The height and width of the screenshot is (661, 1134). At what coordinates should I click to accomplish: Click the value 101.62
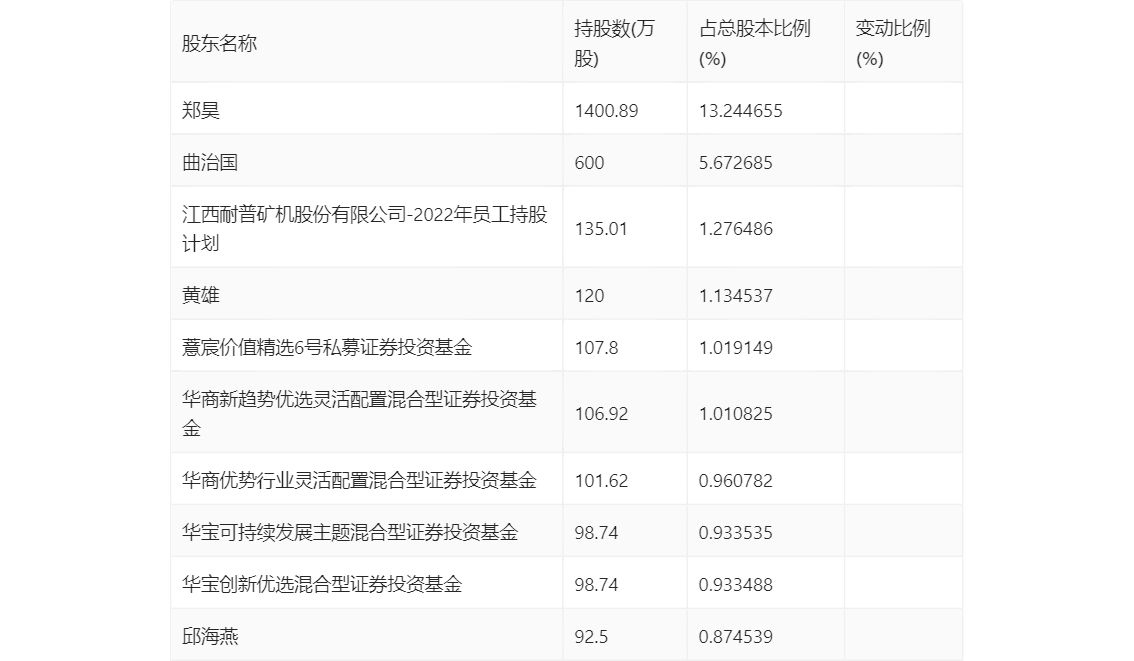click(601, 481)
